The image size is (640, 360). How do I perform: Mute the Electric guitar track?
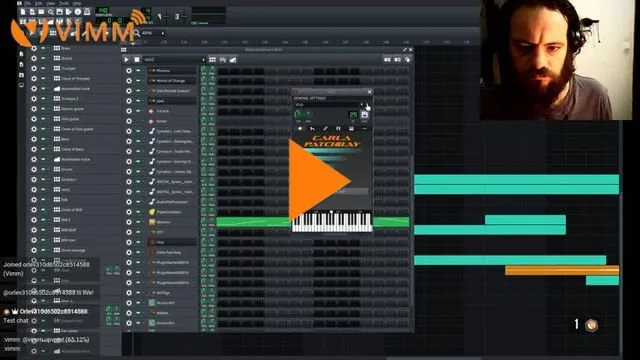[44, 109]
